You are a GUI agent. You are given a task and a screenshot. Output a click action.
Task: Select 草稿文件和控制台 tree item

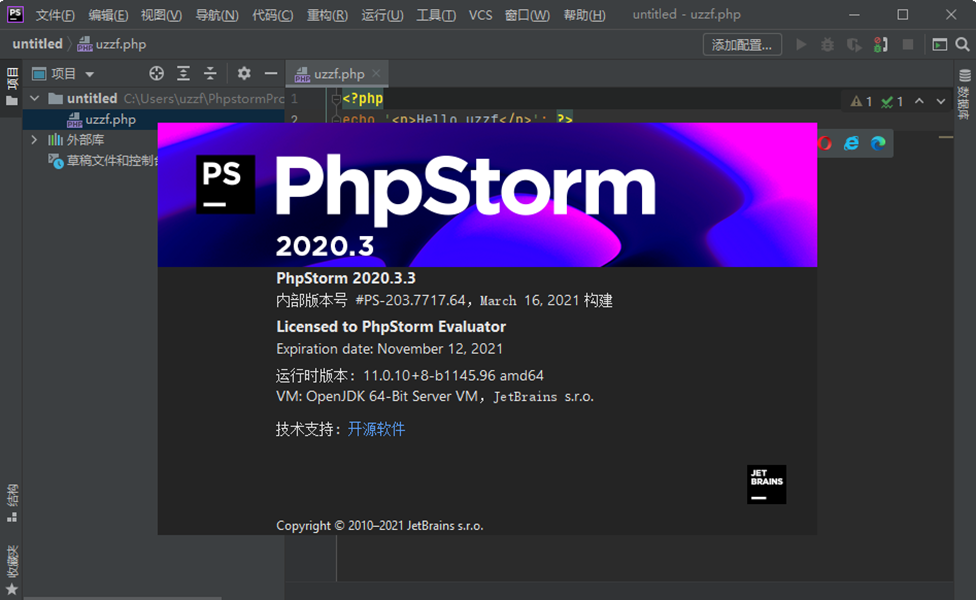tap(103, 161)
